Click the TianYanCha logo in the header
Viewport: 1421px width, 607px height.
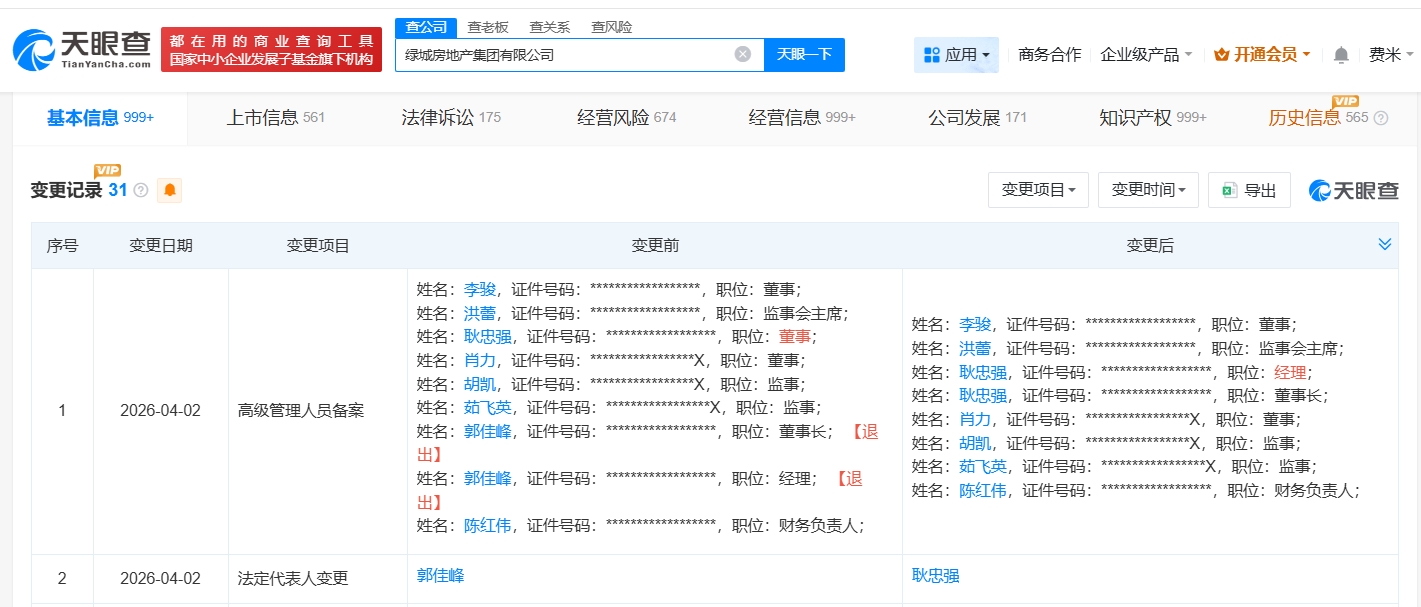(x=82, y=48)
